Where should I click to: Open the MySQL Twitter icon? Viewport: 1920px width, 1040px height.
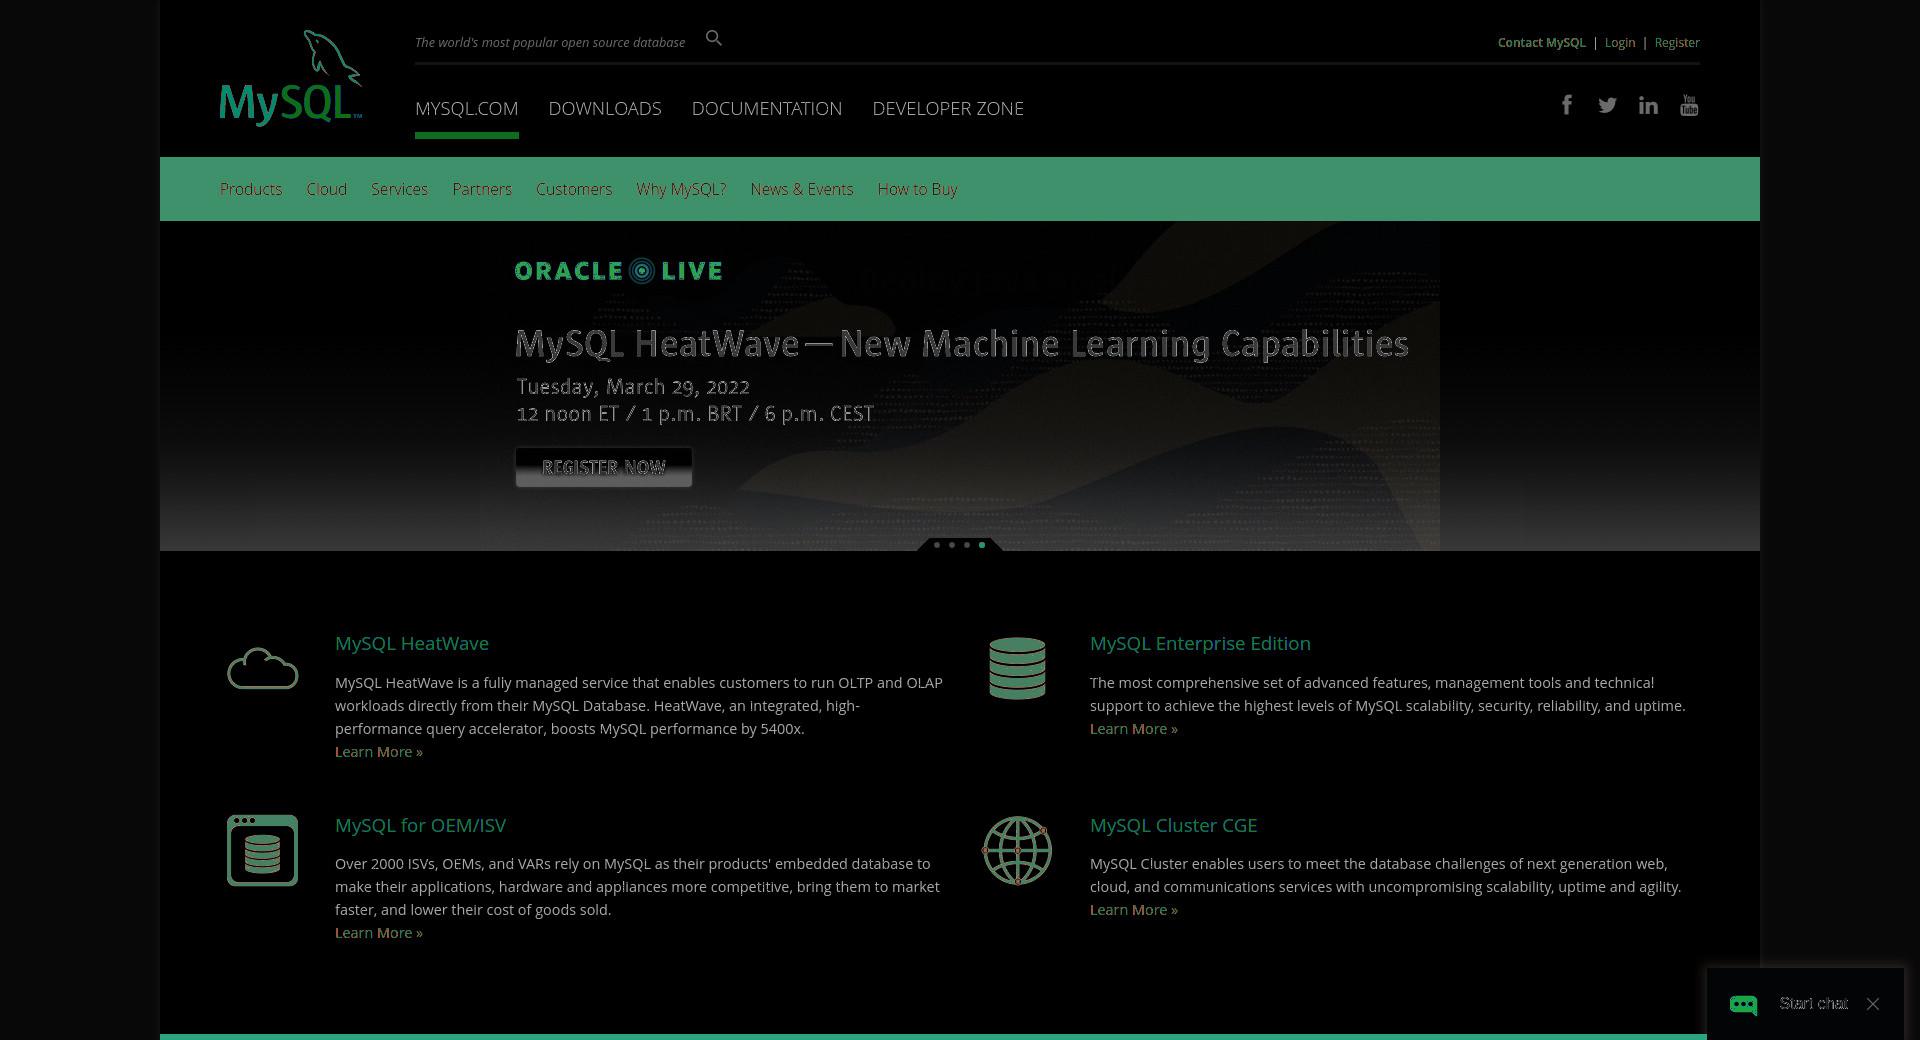click(1607, 105)
